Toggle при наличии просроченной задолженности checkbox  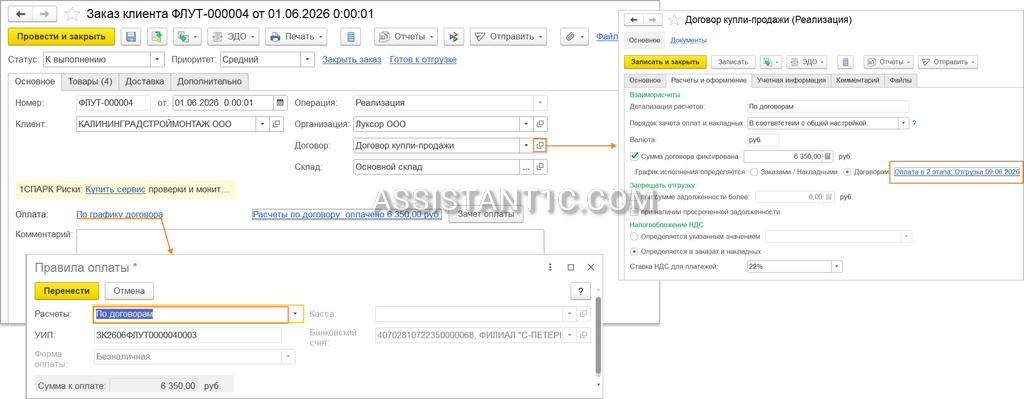pos(634,212)
